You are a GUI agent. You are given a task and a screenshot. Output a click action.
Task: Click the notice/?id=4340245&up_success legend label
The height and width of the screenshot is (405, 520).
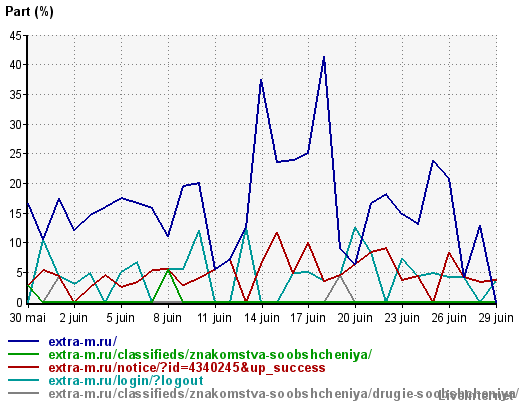click(x=187, y=367)
